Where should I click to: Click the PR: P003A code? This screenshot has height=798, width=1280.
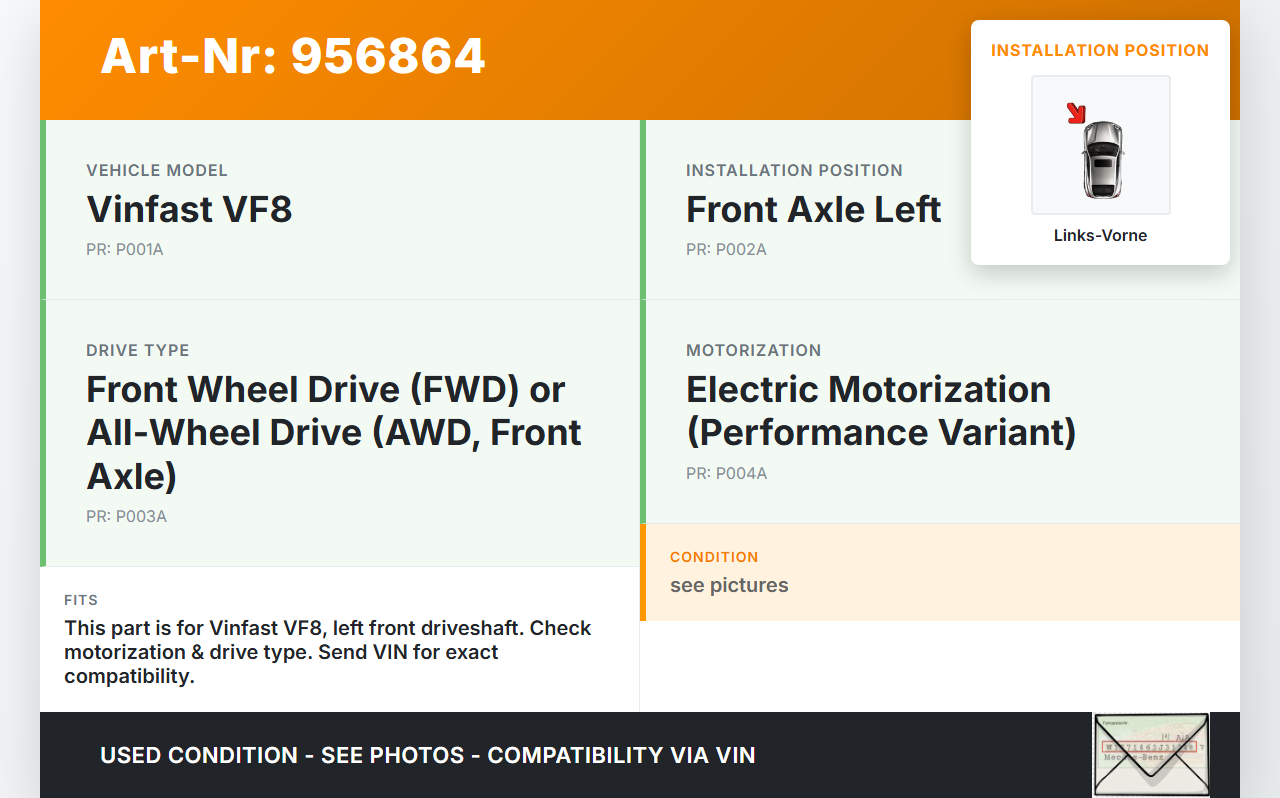point(126,517)
